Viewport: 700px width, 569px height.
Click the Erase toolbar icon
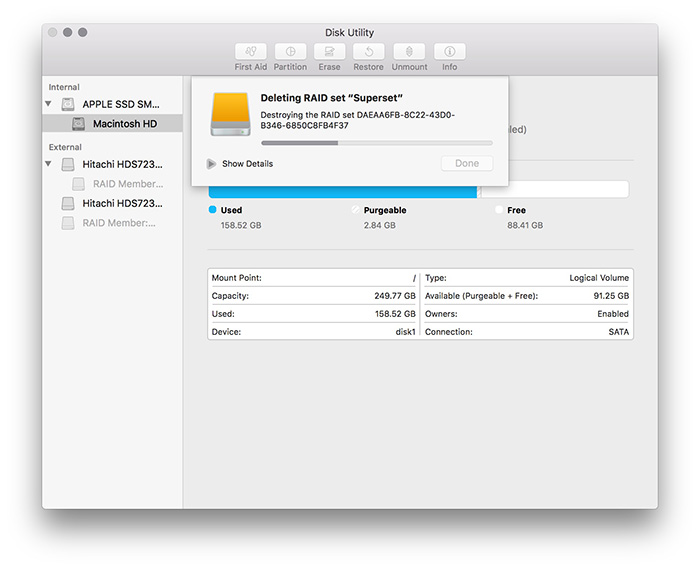pos(329,52)
